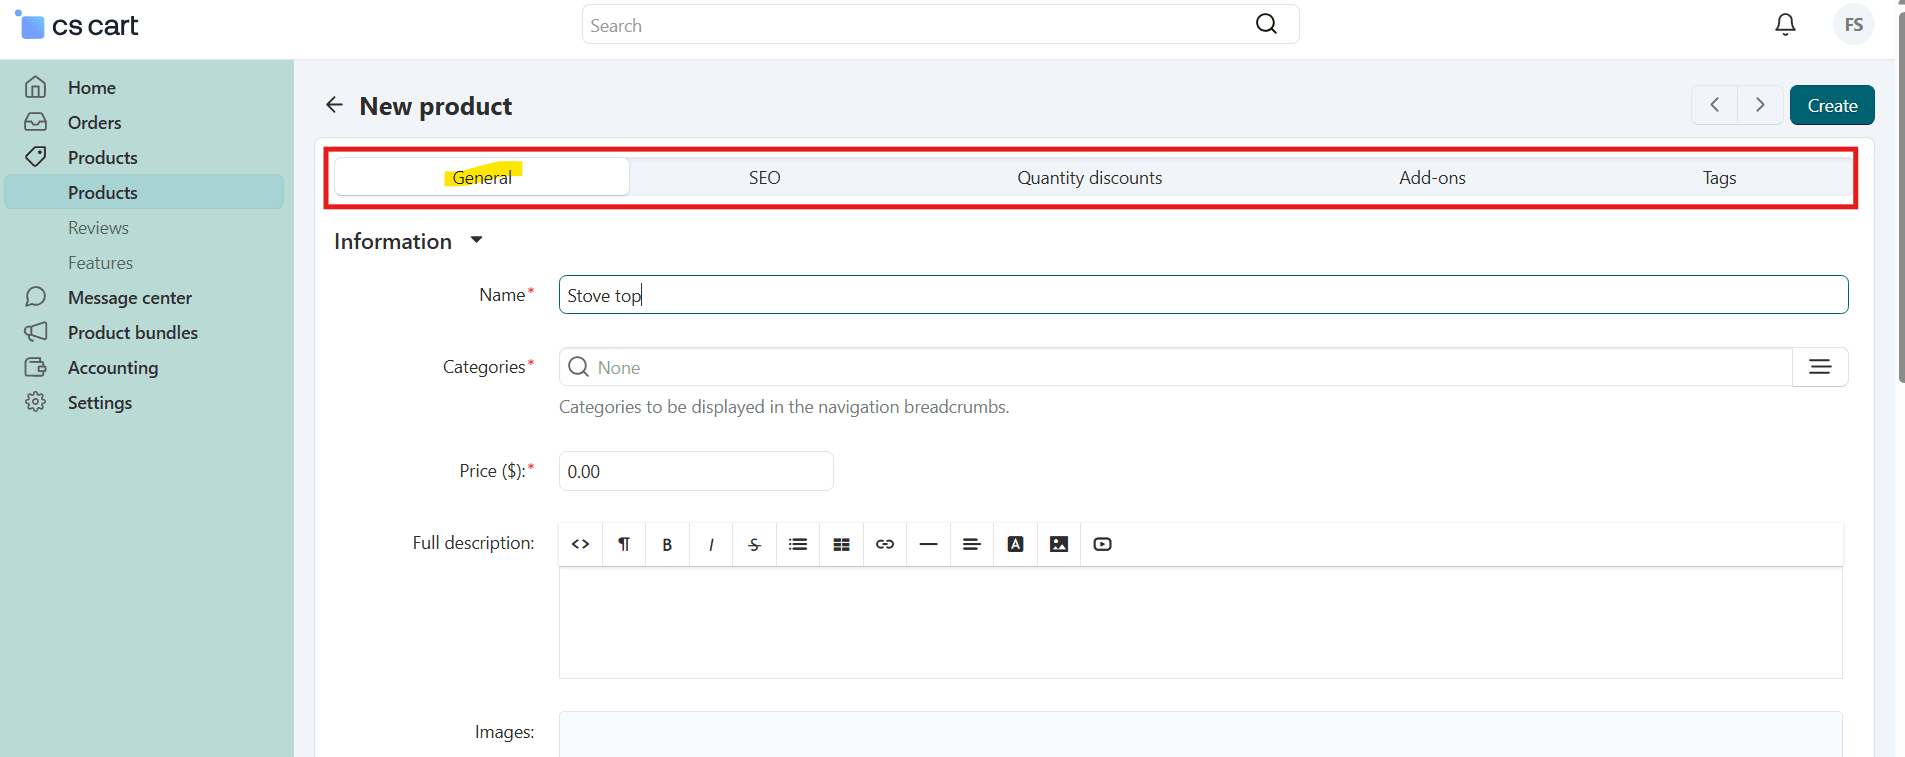Collapse the Information section
The height and width of the screenshot is (757, 1905).
[x=476, y=240]
